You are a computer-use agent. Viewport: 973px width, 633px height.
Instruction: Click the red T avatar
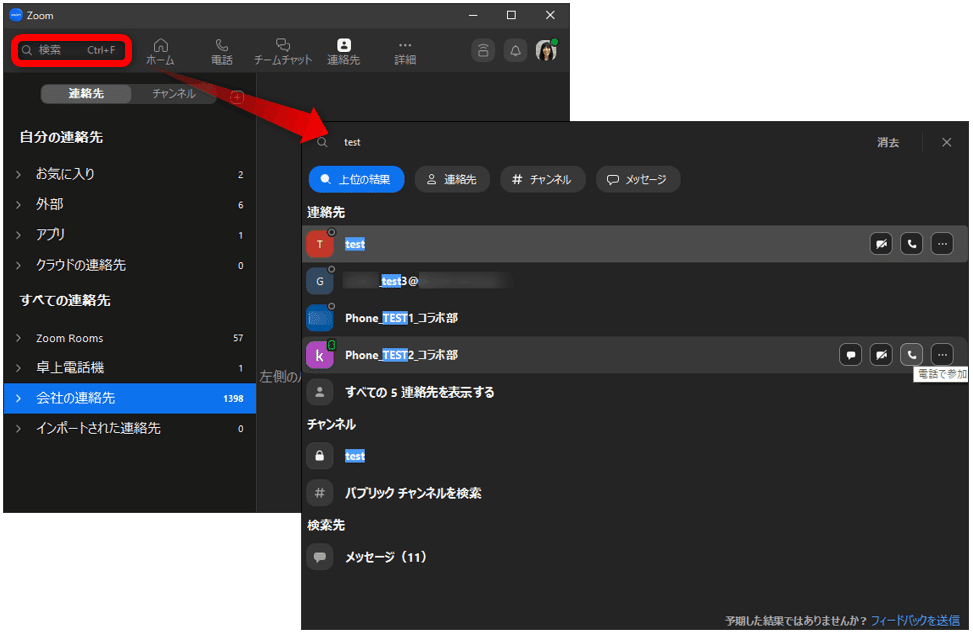[x=320, y=244]
